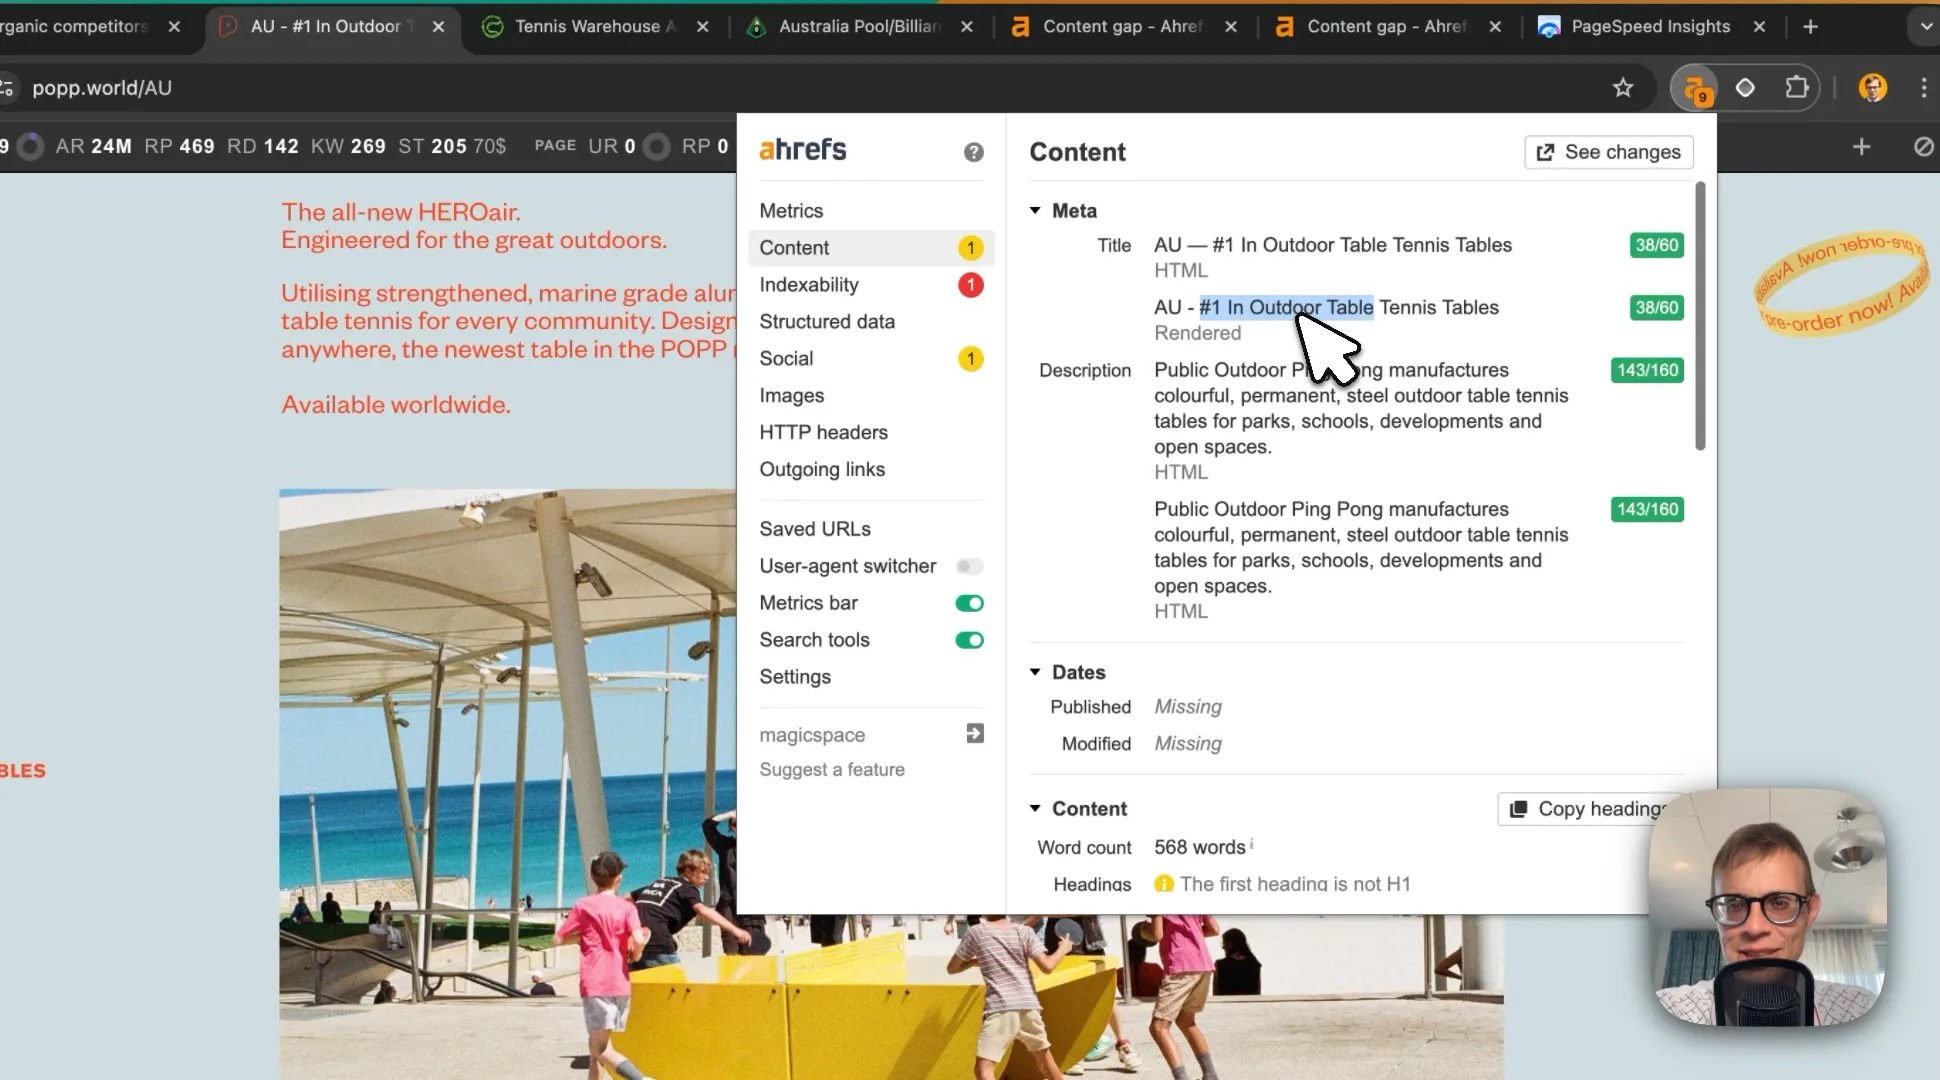Click the Pre-order now ring badge

coord(1841,287)
